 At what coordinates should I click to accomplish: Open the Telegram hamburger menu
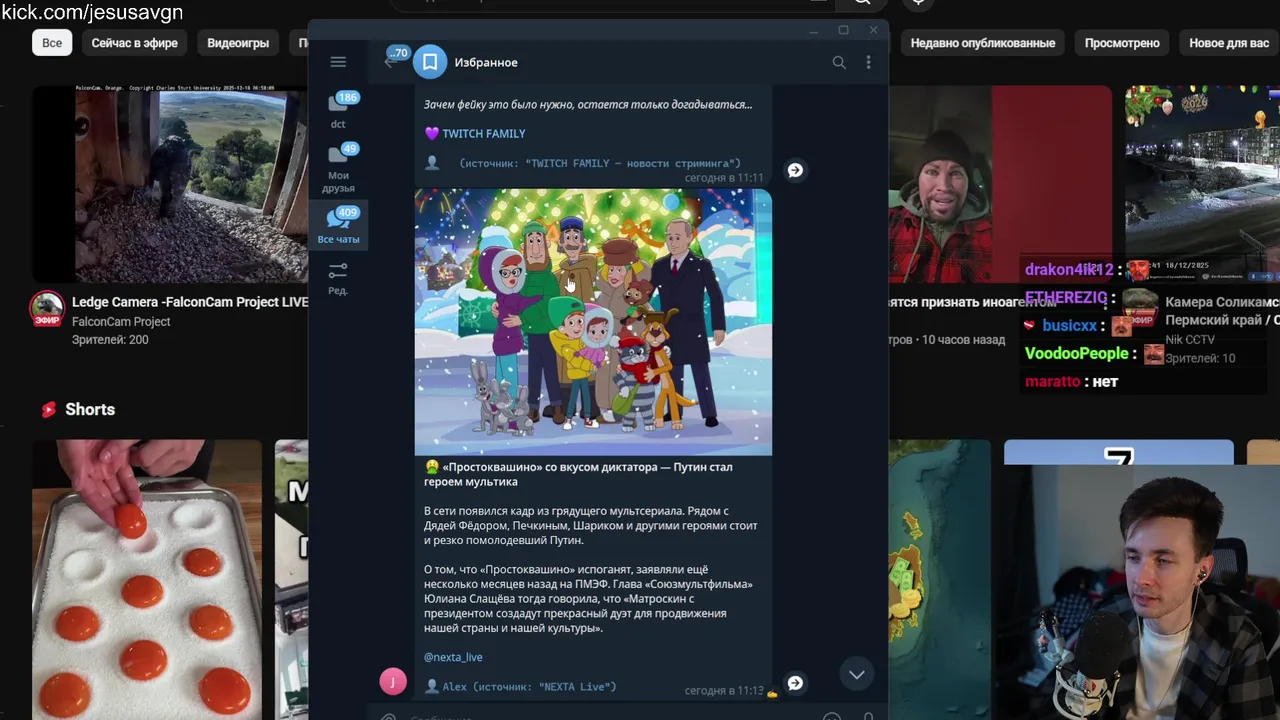338,62
